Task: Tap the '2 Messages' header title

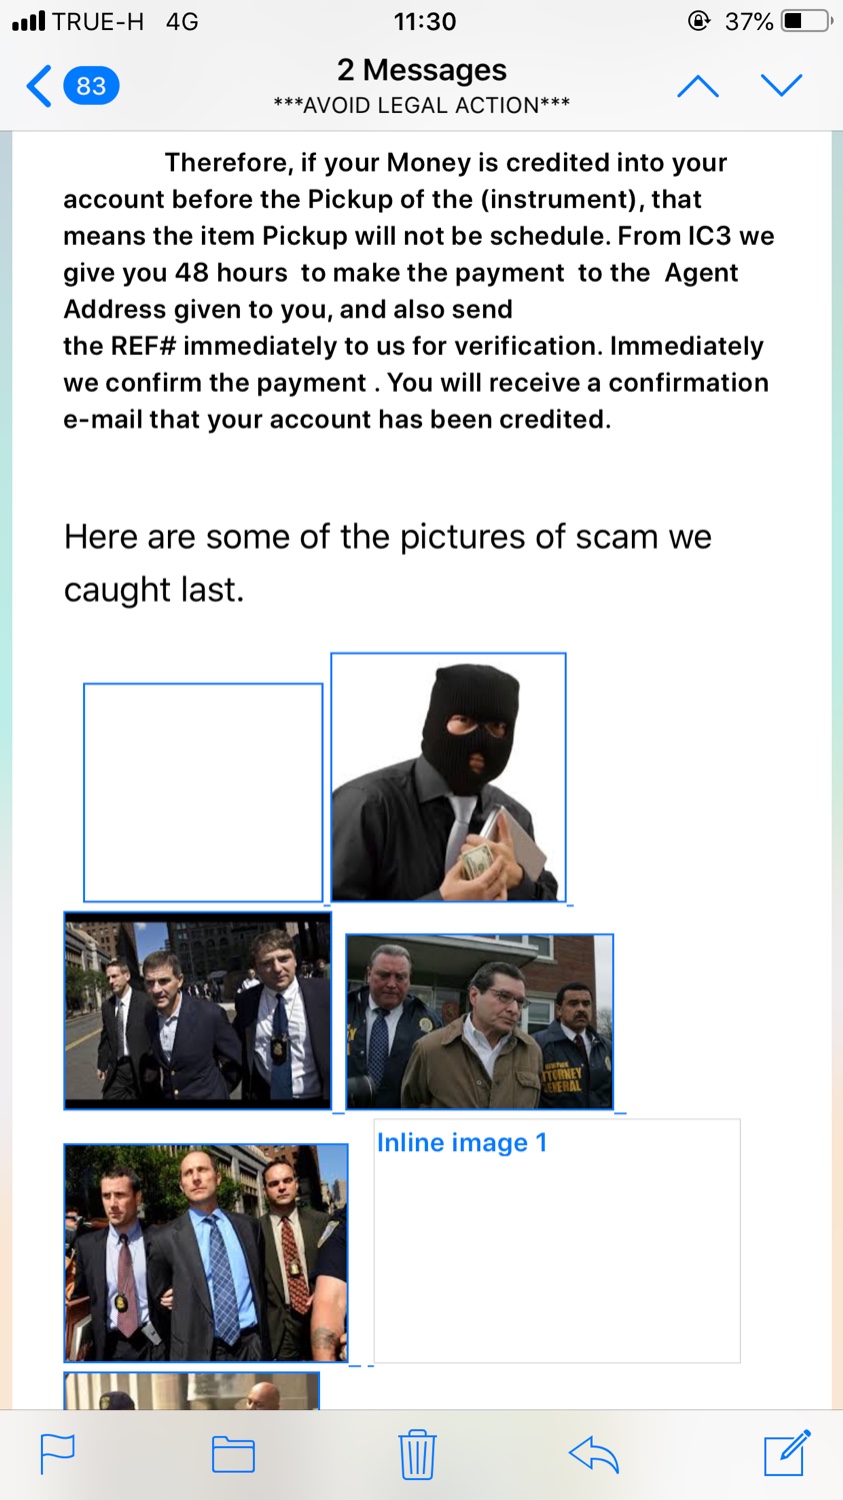Action: 422,70
